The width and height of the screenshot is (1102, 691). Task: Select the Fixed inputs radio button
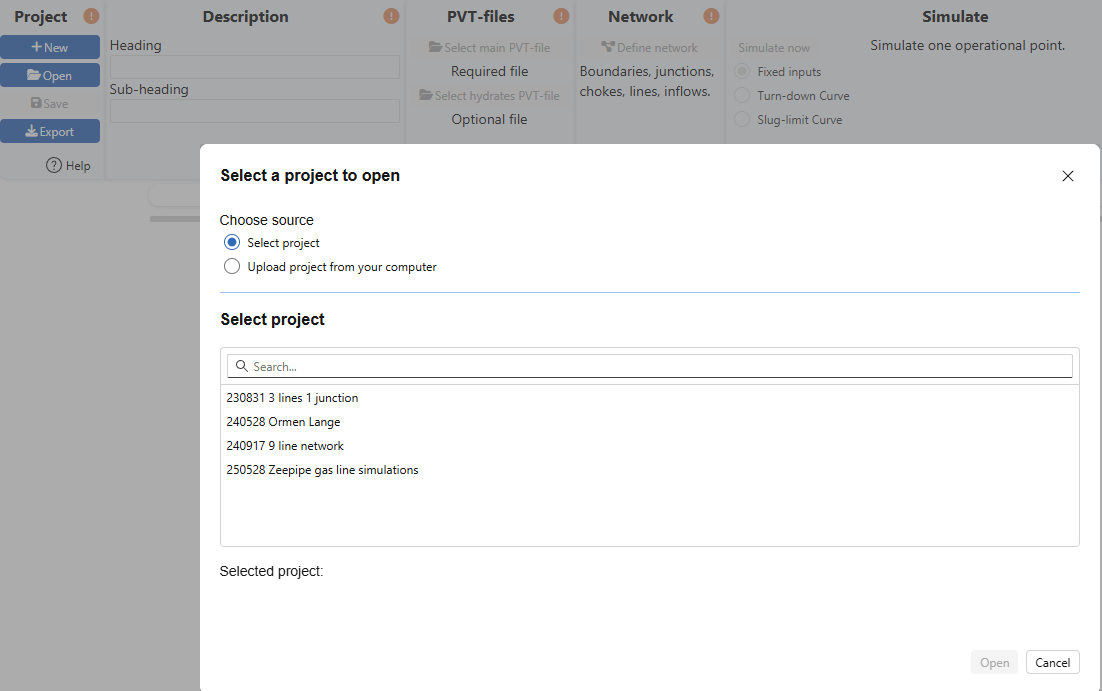point(742,71)
